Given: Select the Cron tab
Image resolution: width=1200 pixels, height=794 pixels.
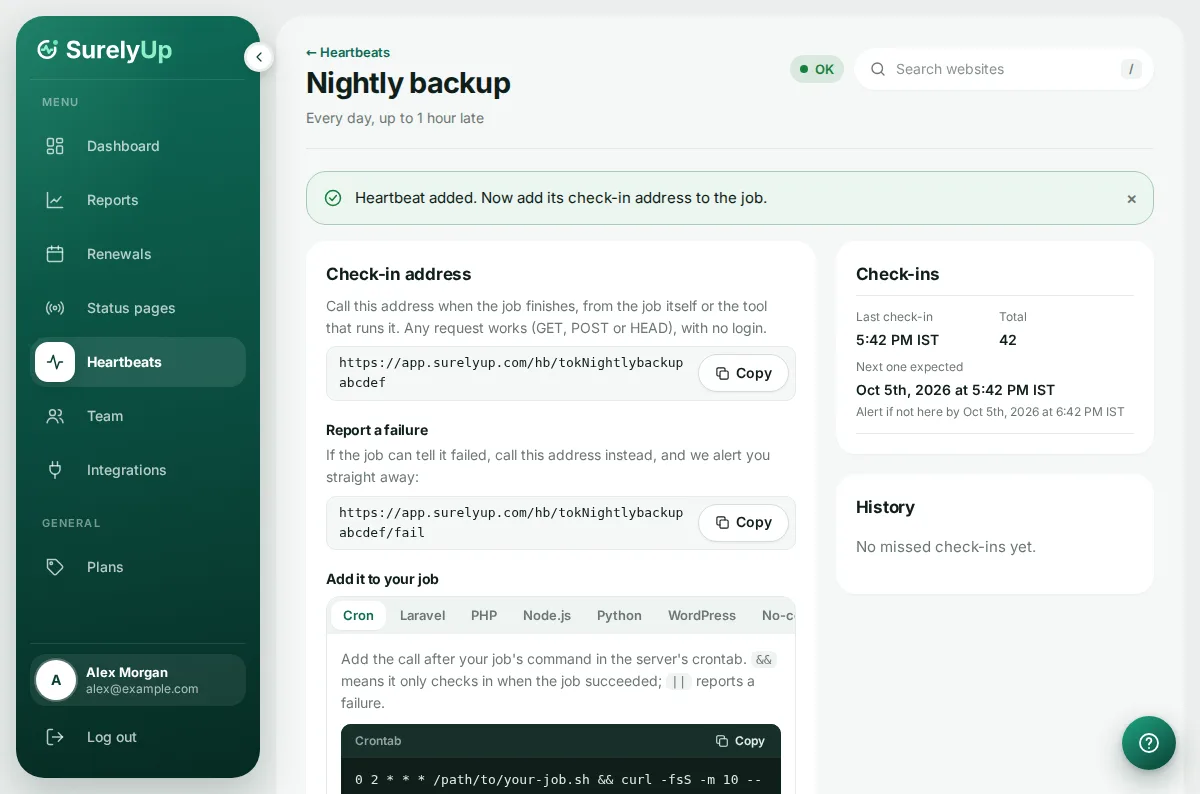Looking at the screenshot, I should pyautogui.click(x=358, y=615).
